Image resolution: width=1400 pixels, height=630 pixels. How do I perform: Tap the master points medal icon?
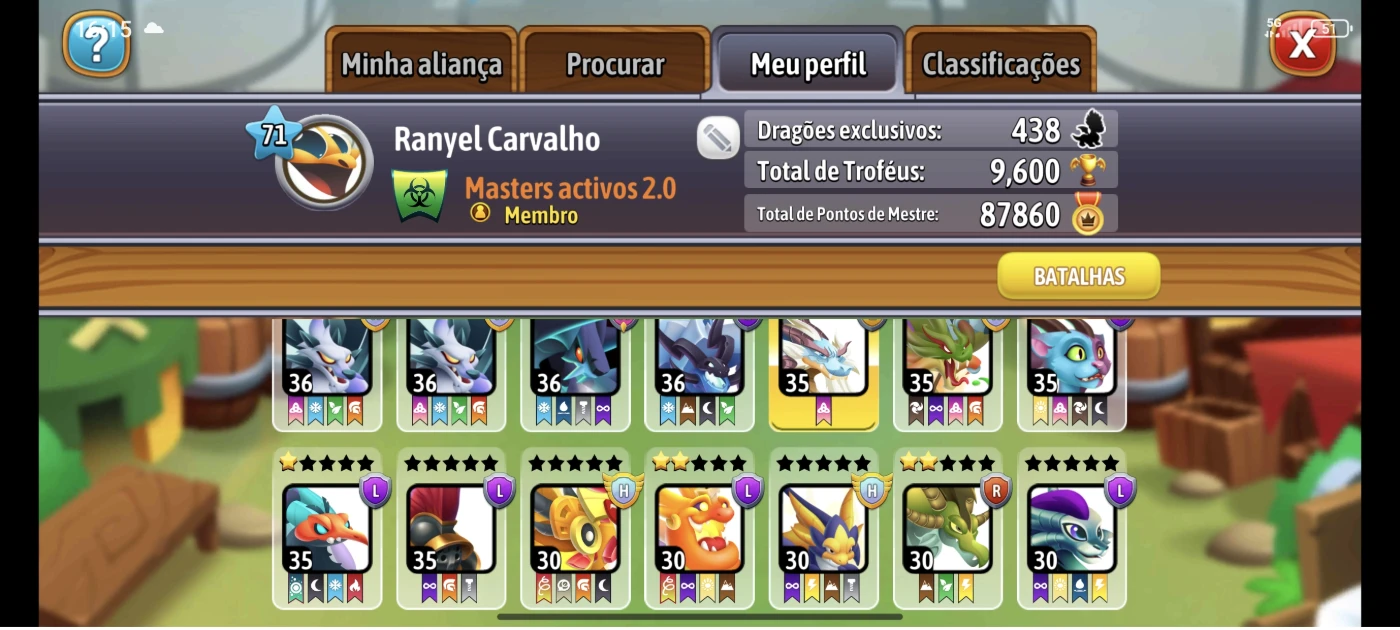(x=1088, y=213)
